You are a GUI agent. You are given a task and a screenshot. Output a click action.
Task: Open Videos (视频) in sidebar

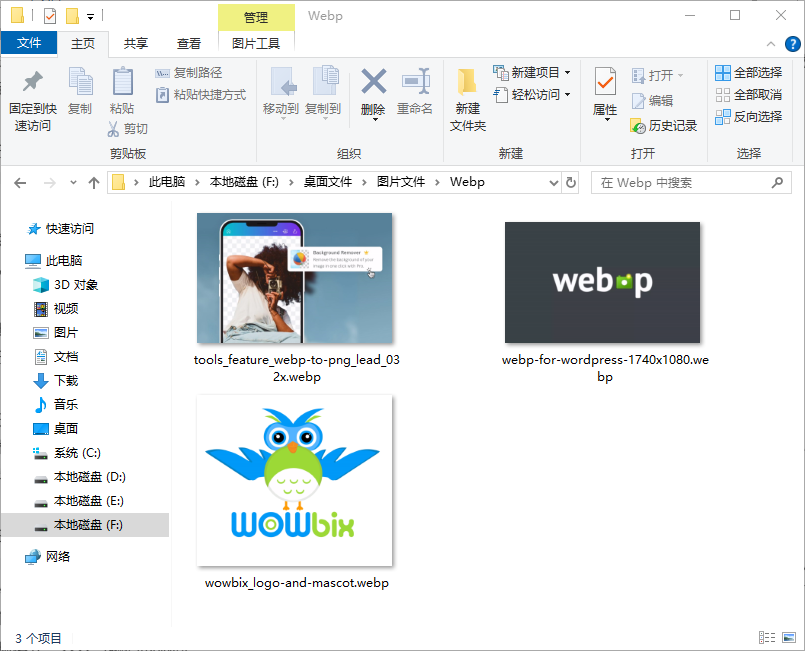point(56,309)
